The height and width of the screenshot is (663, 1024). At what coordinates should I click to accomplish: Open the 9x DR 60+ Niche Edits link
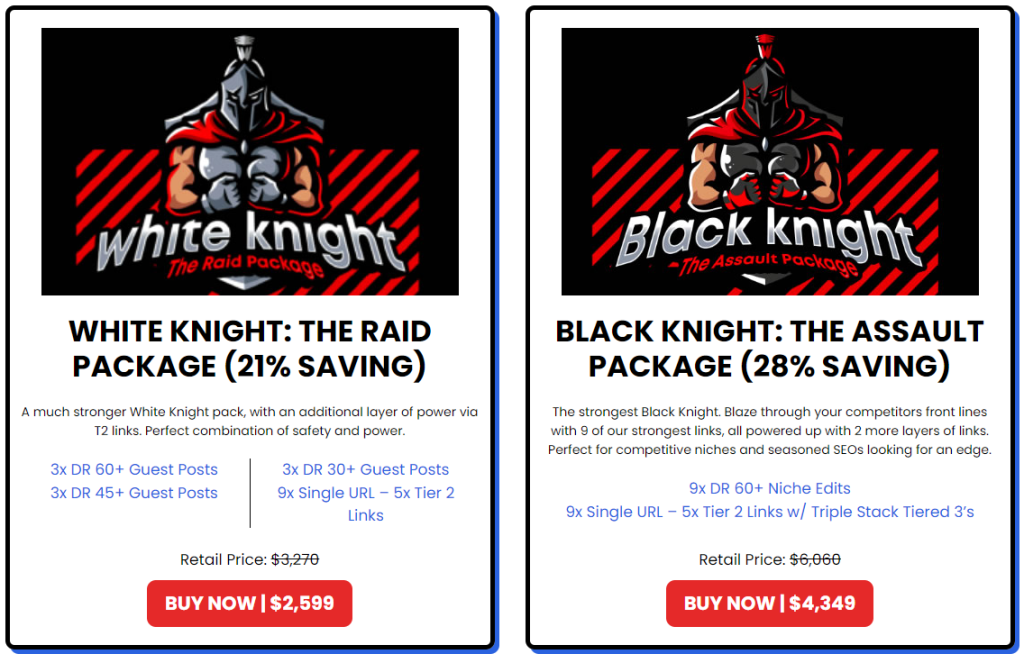click(x=769, y=488)
